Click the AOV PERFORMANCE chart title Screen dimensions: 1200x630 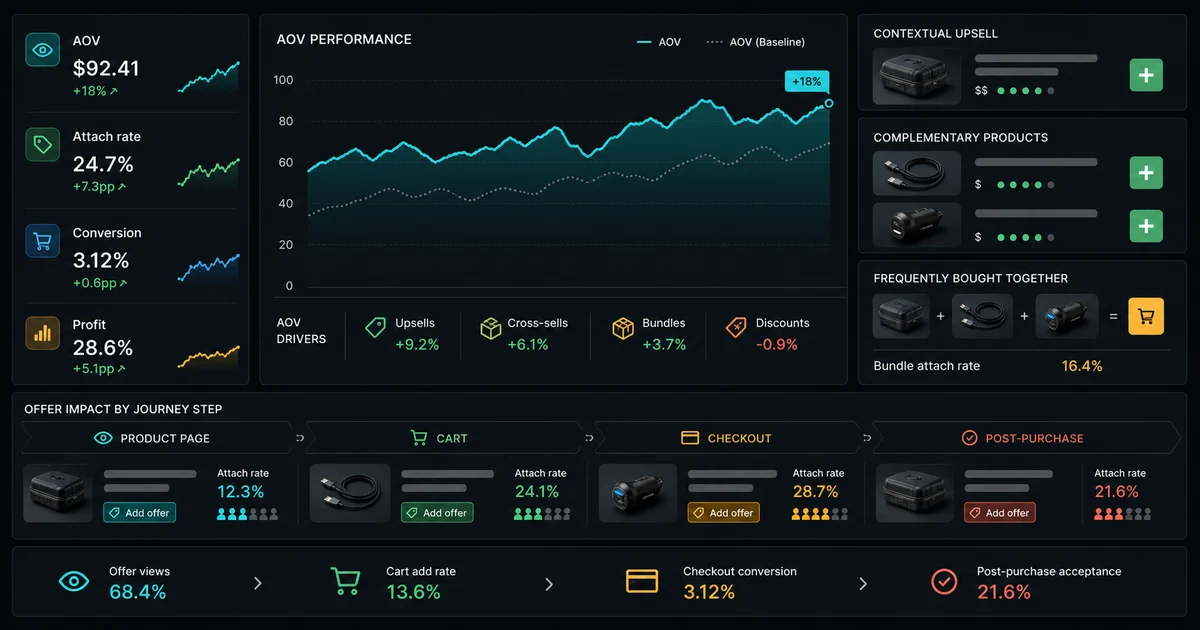[x=344, y=40]
